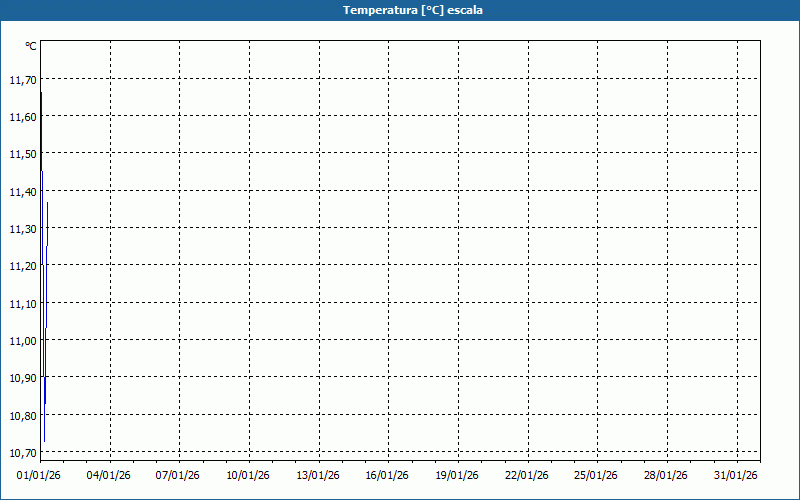
Task: Click the 10,70 y-axis label
Action: point(23,453)
